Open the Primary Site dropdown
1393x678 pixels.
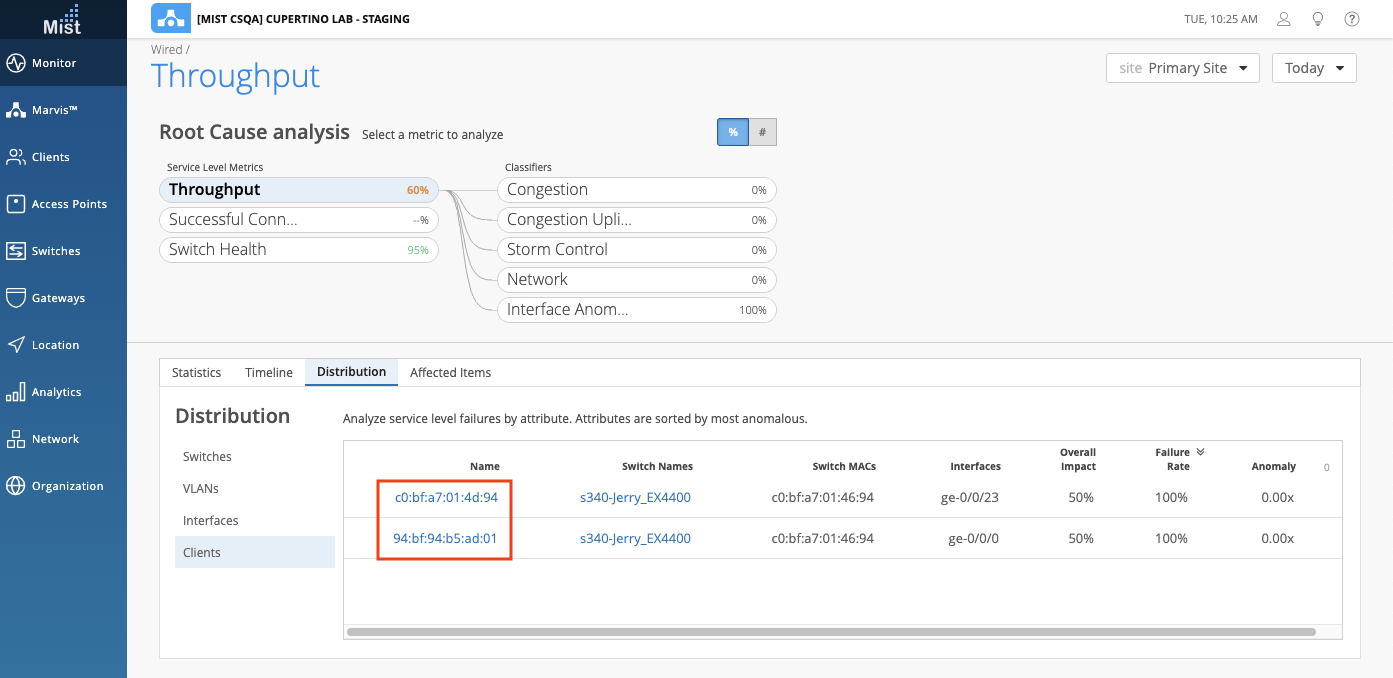click(x=1182, y=68)
